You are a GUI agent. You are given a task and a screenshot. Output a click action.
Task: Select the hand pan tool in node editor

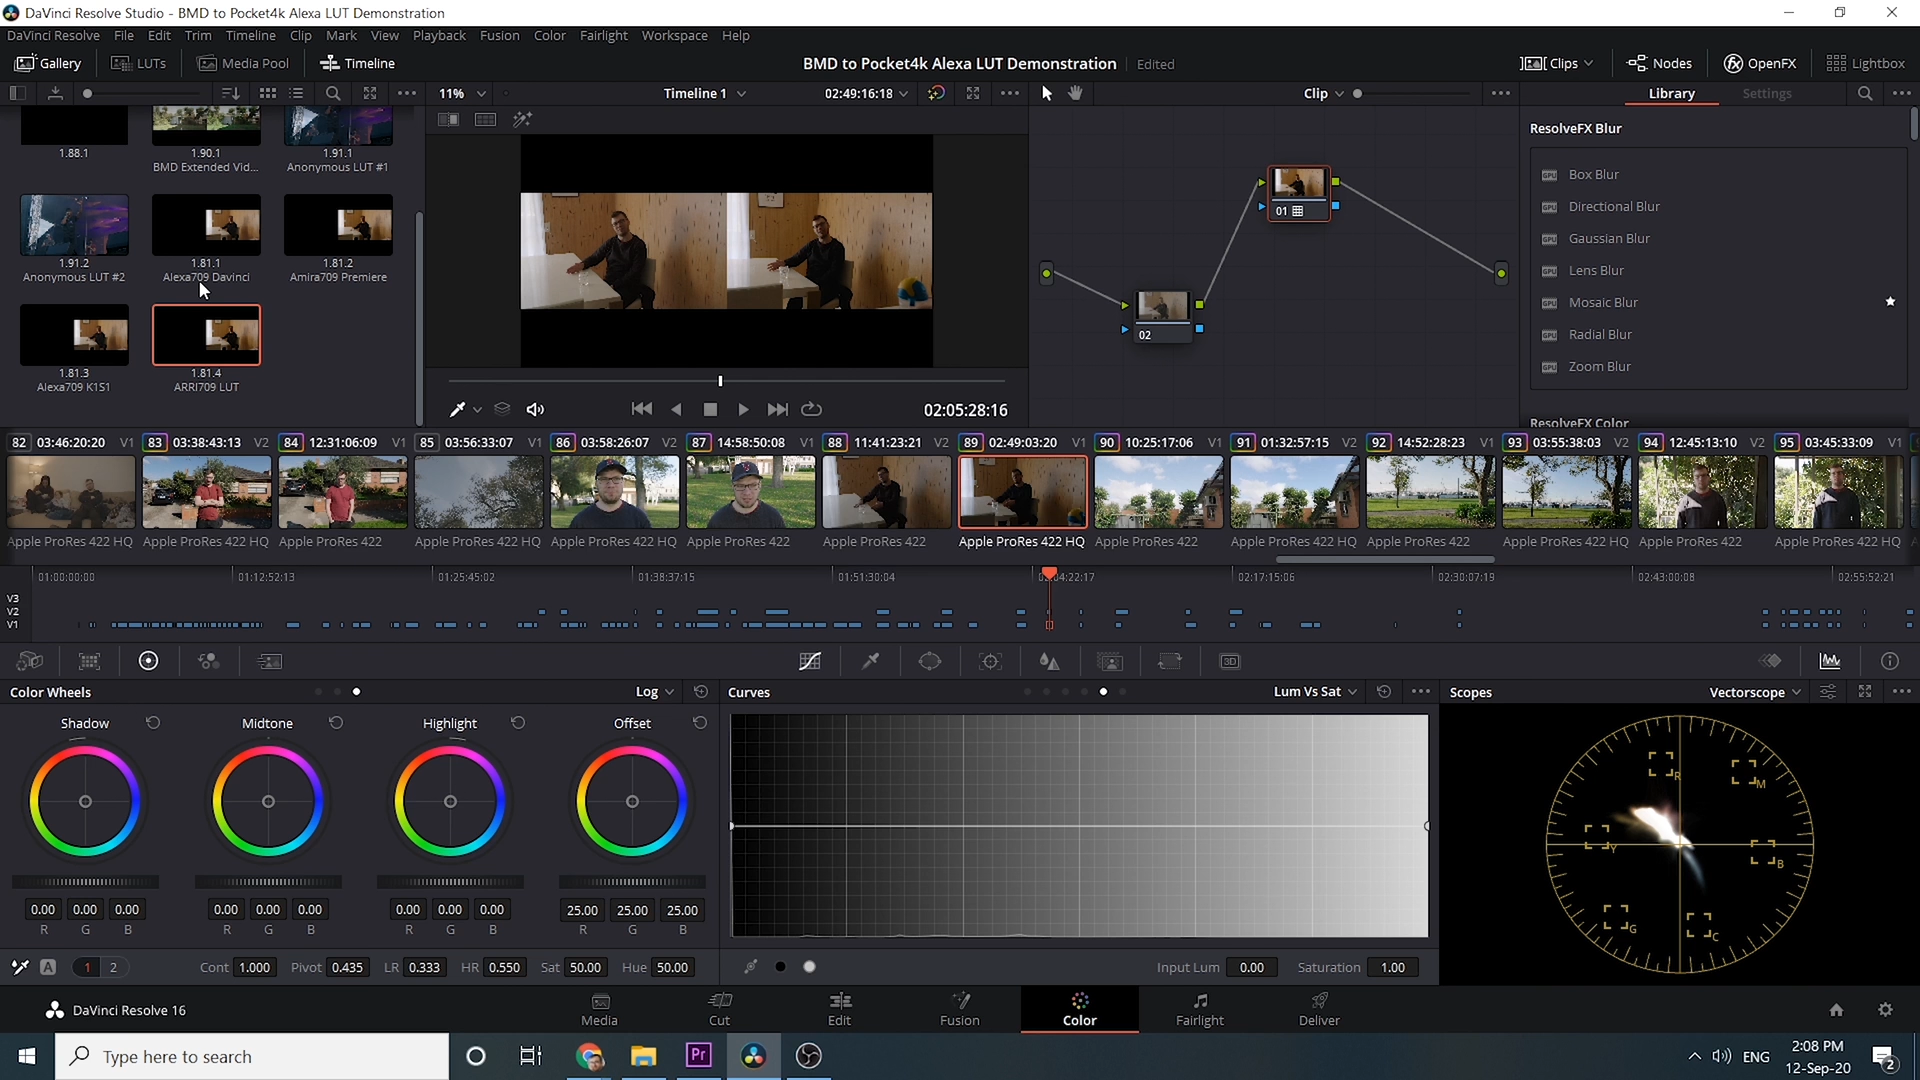(1076, 93)
